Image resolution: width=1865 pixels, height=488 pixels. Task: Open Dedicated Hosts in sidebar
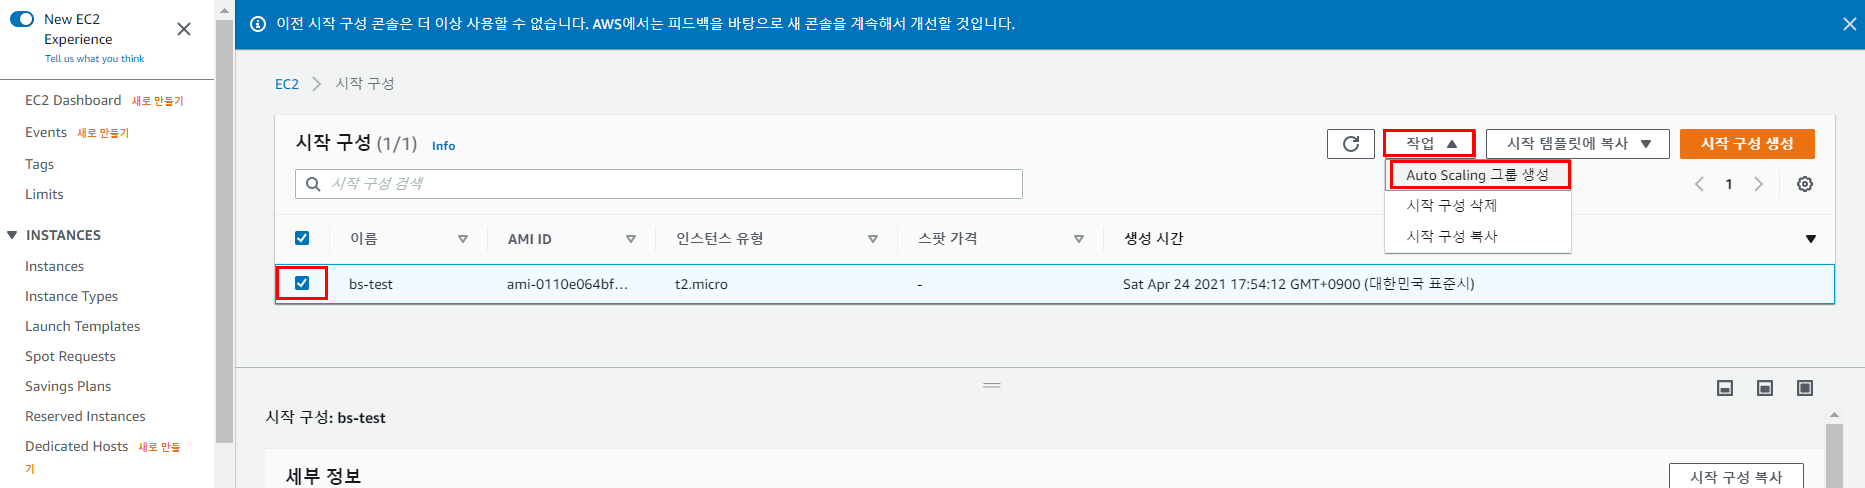click(76, 446)
